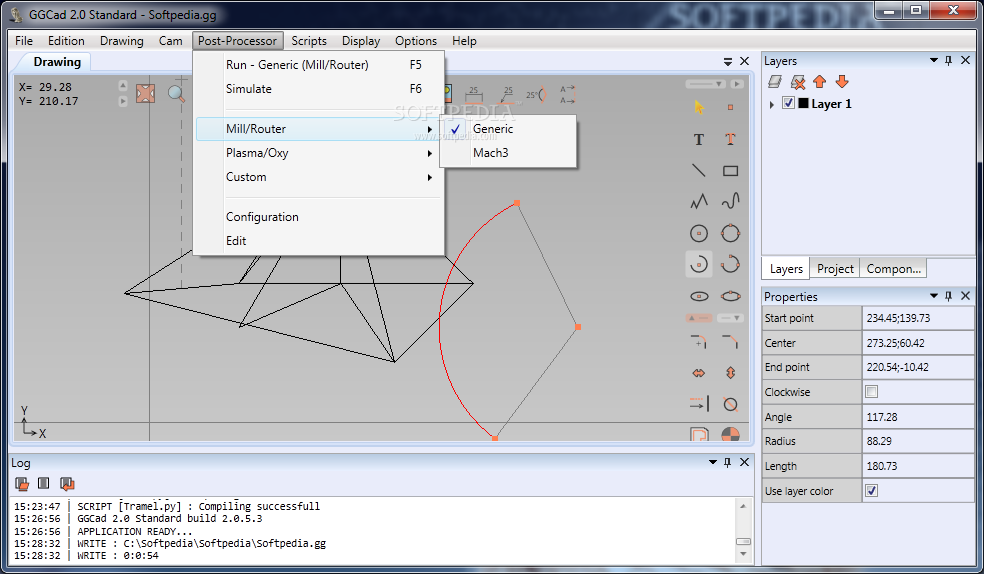Open Layers panel dropdown arrow
Image resolution: width=984 pixels, height=574 pixels.
(x=933, y=60)
